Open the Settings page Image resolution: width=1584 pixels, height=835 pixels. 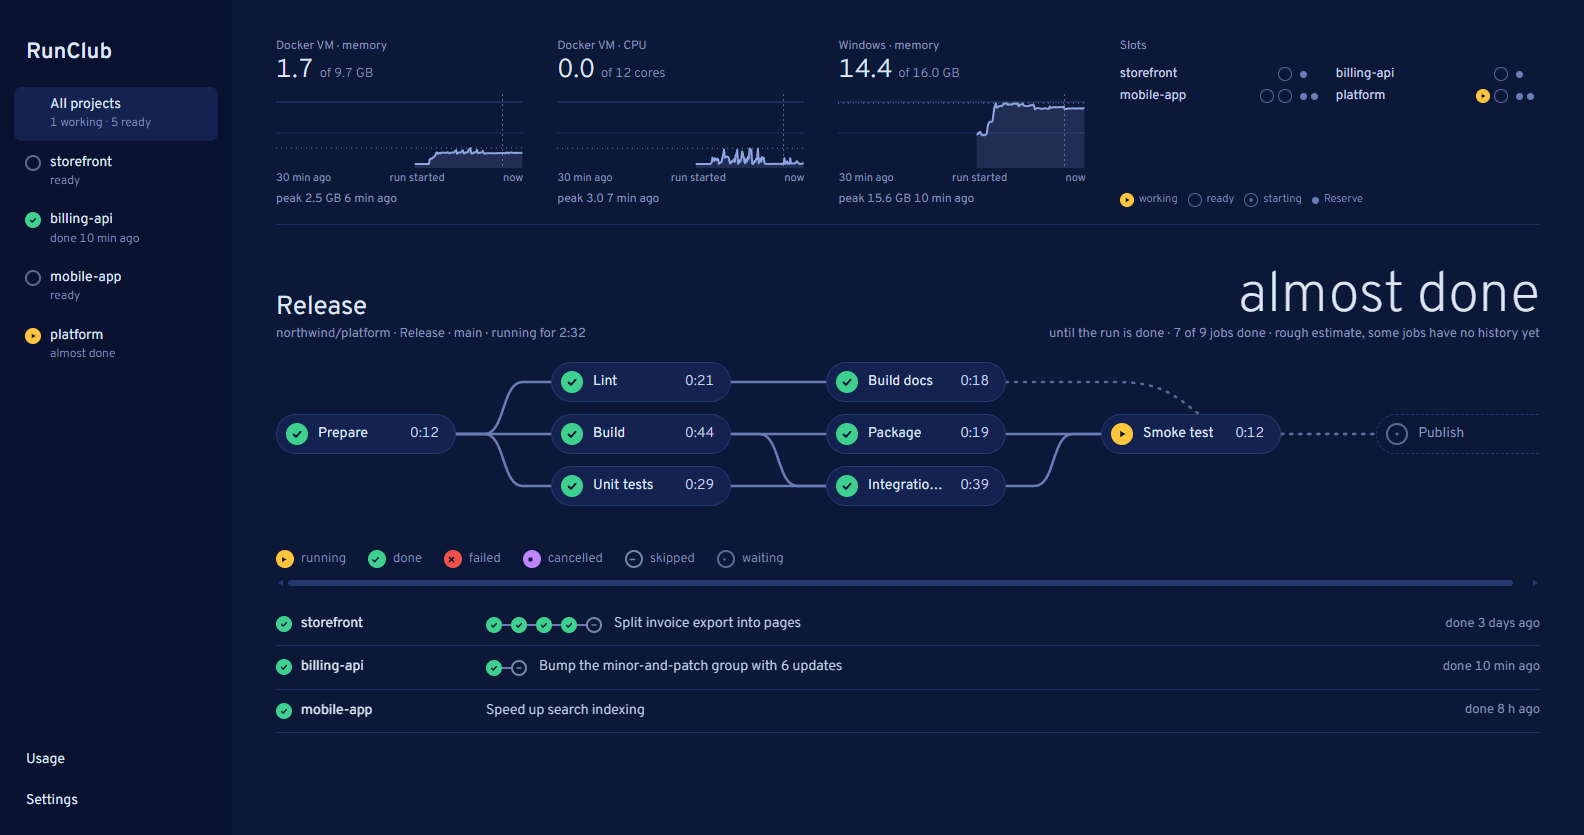(x=52, y=800)
